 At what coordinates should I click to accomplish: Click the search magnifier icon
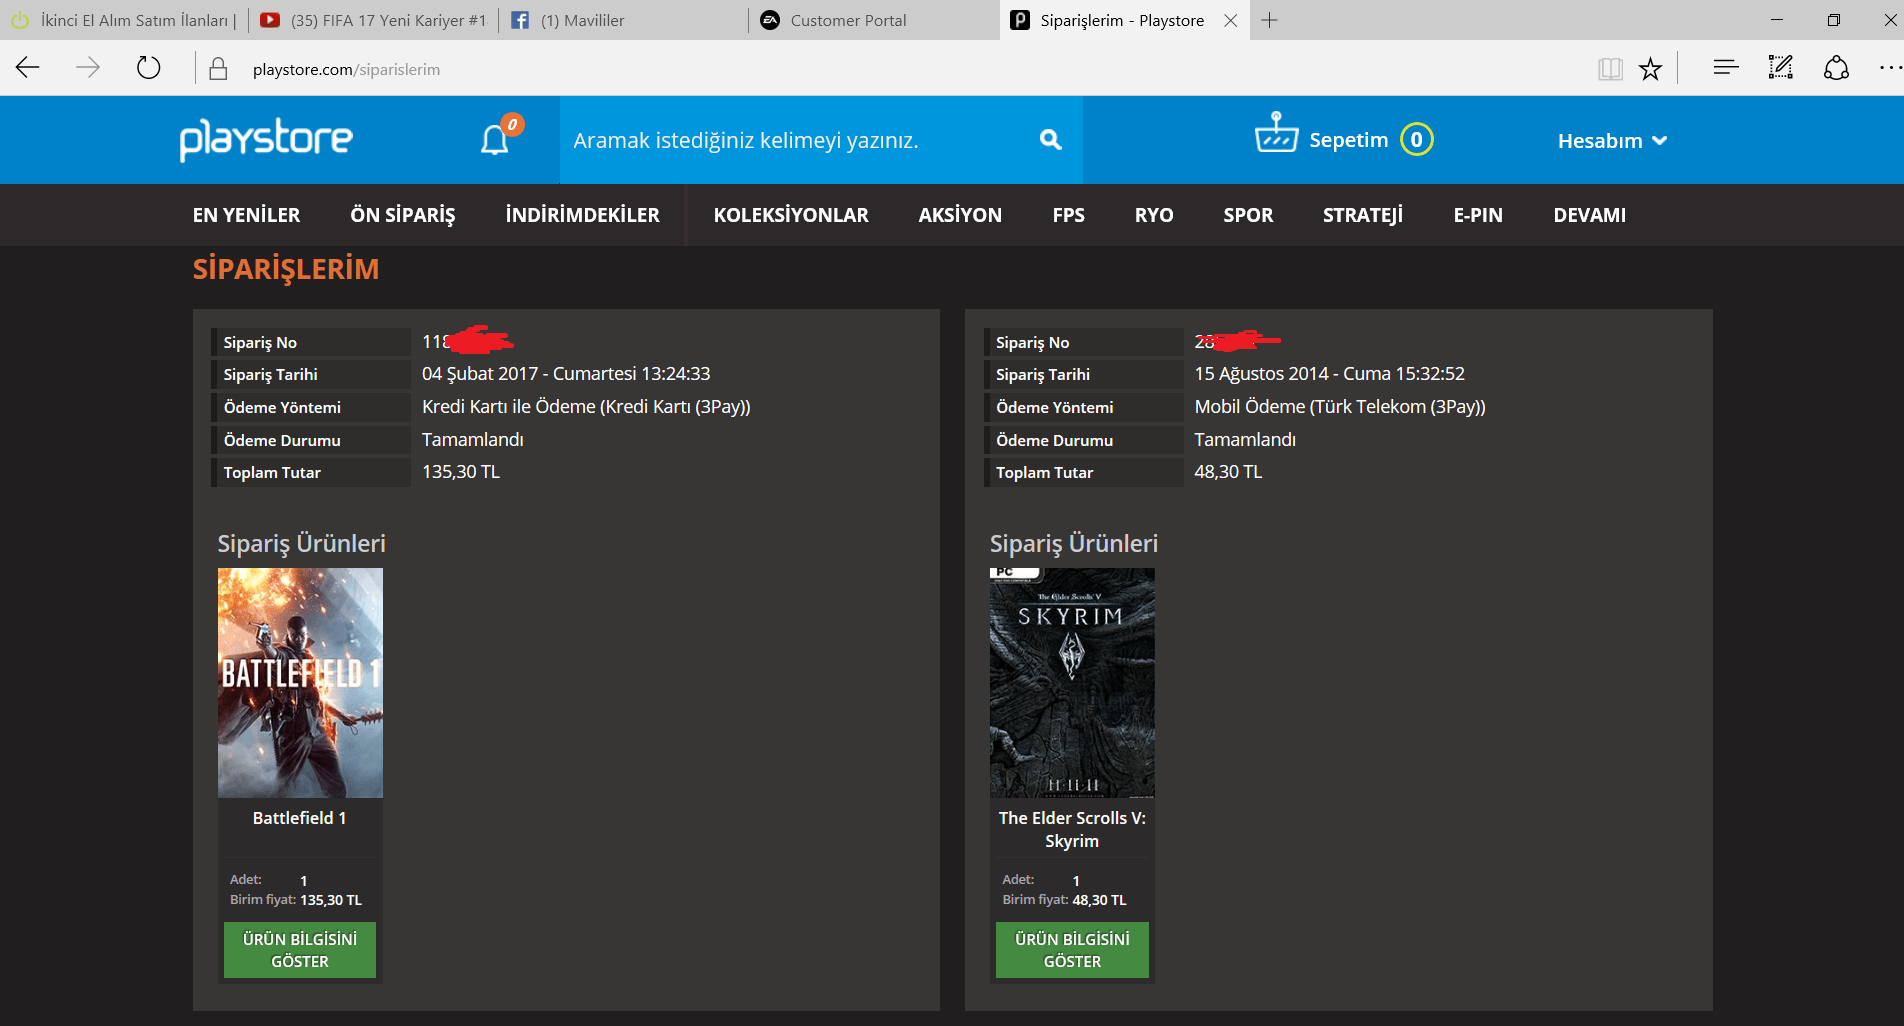pyautogui.click(x=1050, y=140)
